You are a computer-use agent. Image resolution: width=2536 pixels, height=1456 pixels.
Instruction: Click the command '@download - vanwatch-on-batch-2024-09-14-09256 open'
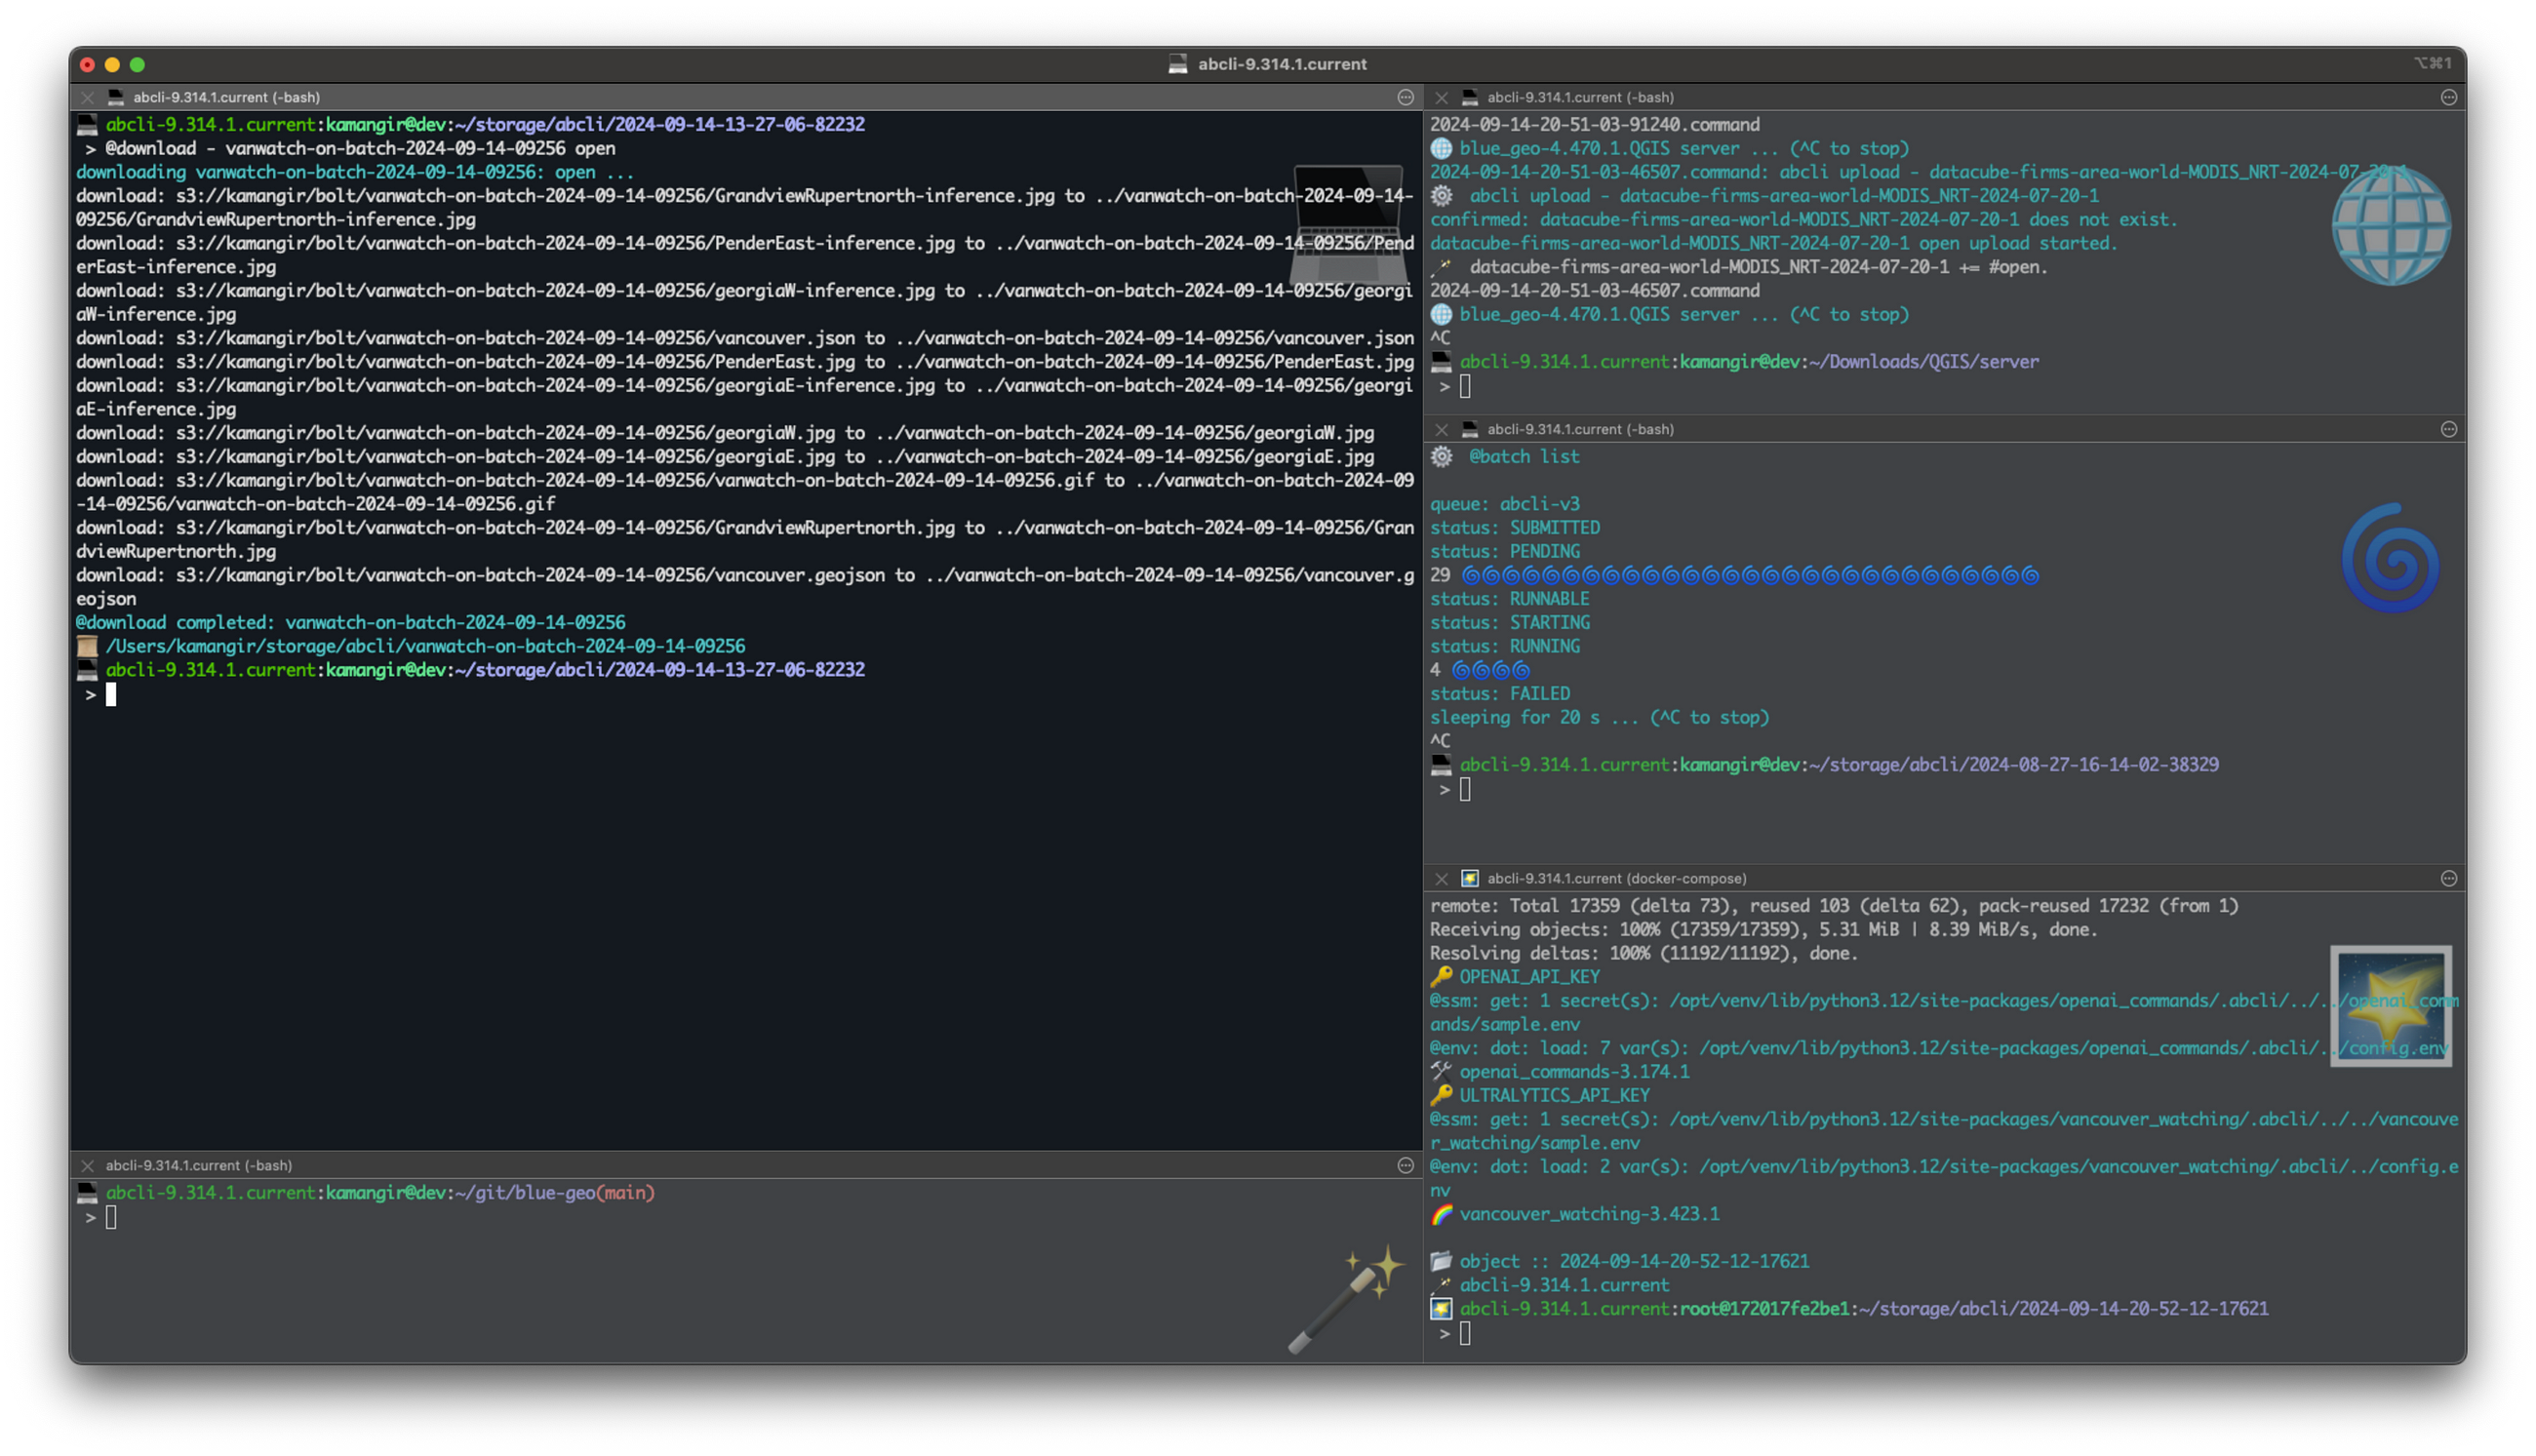click(x=360, y=148)
